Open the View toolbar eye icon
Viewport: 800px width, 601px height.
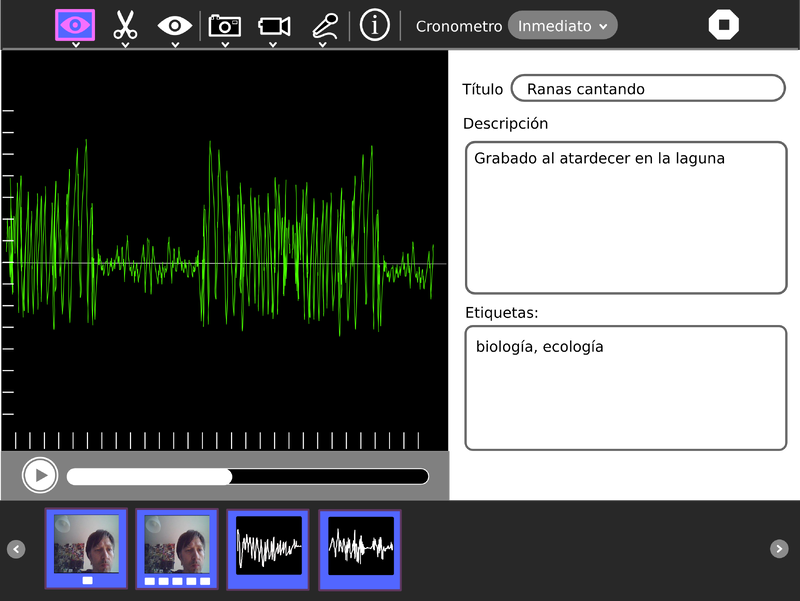[175, 25]
